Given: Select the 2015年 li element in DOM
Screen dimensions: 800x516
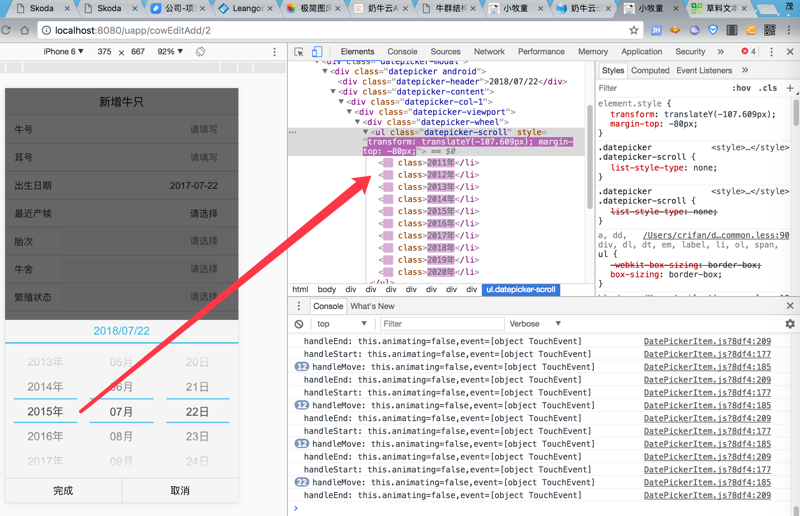Looking at the screenshot, I should (x=429, y=211).
